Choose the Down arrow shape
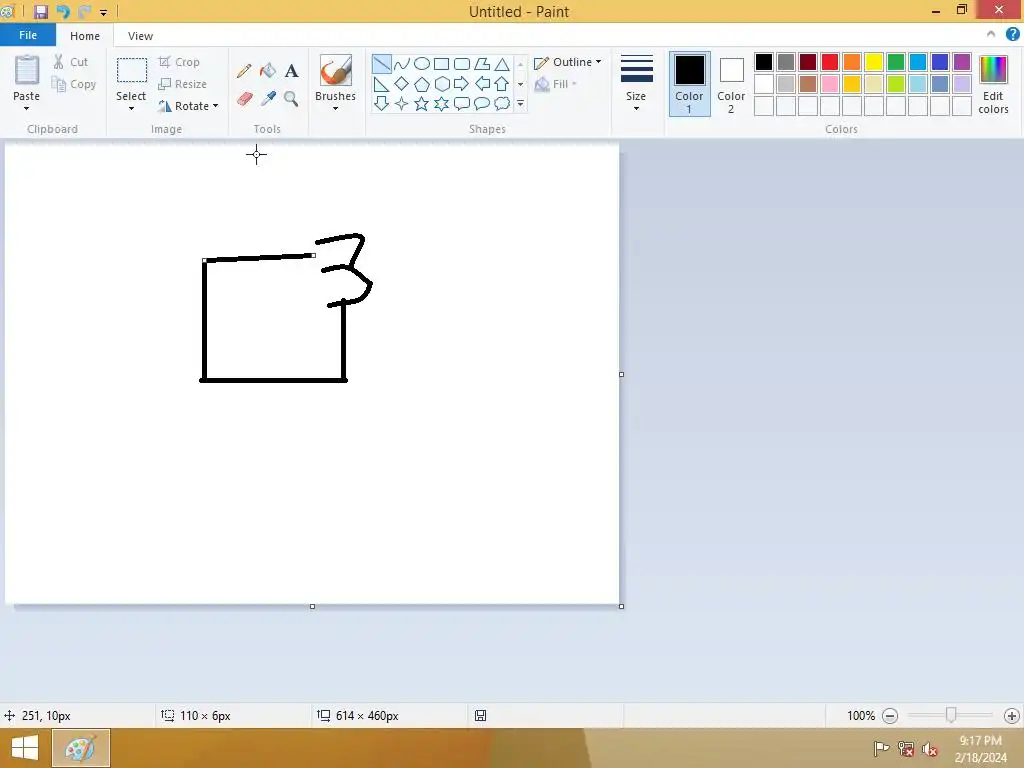The image size is (1024, 768). [x=381, y=103]
